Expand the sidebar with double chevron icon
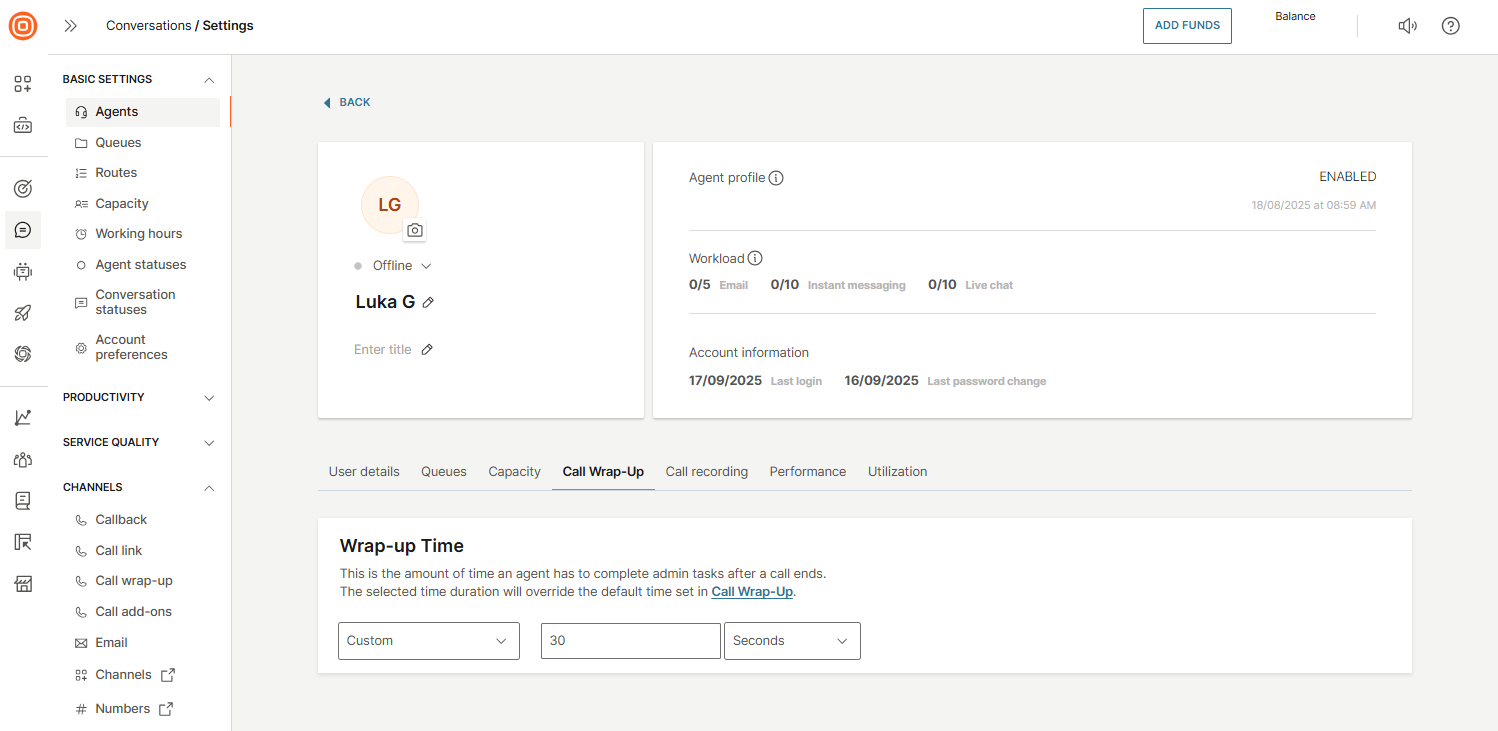Viewport: 1498px width, 731px height. tap(71, 26)
